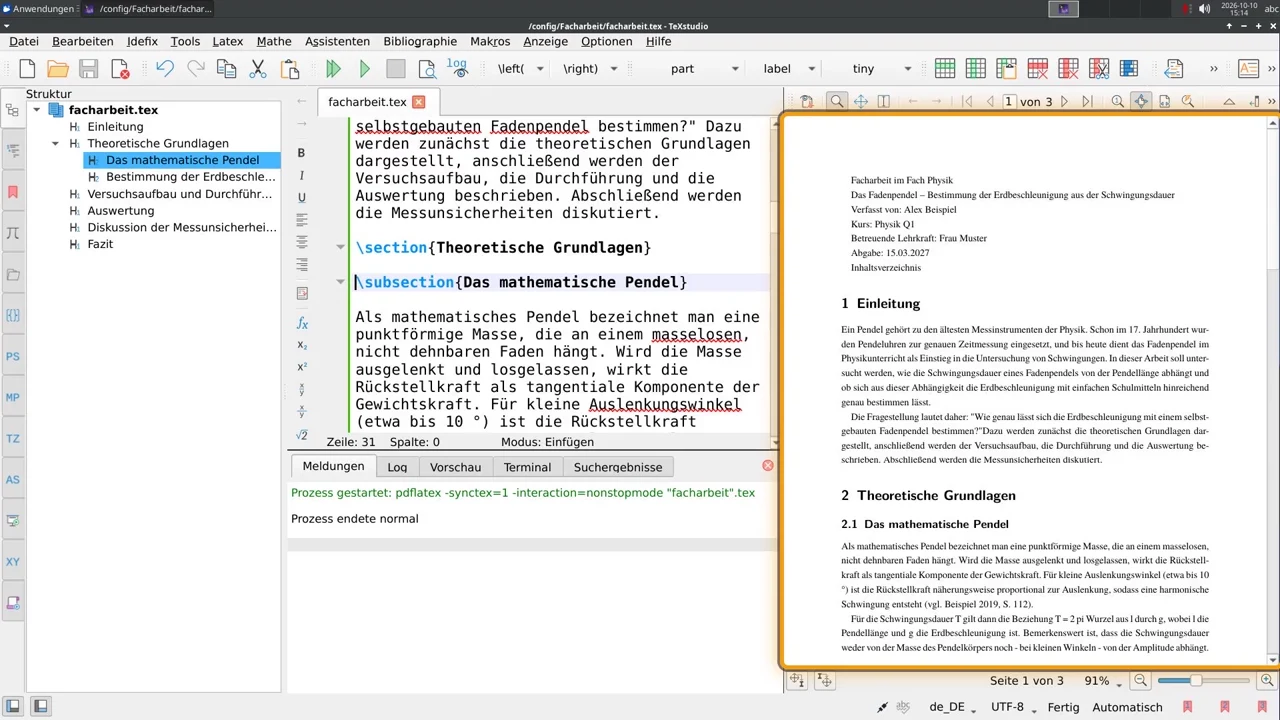Collapse the Theoretische Grundlagen tree node
Image resolution: width=1280 pixels, height=720 pixels.
coord(56,144)
